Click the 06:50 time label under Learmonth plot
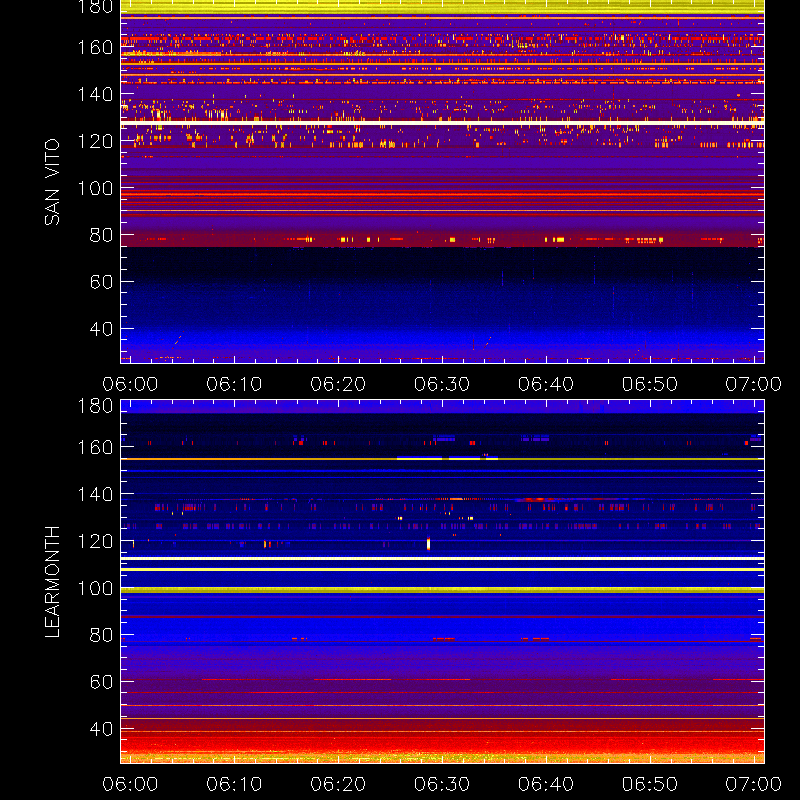 click(650, 784)
